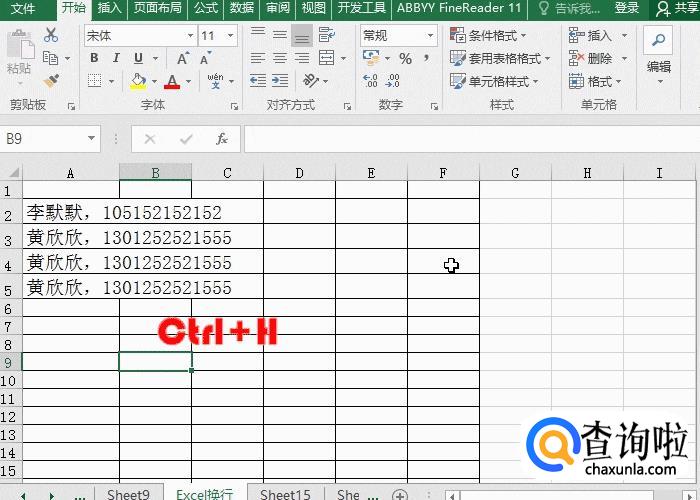
Task: Open the 文件 menu
Action: [x=22, y=8]
